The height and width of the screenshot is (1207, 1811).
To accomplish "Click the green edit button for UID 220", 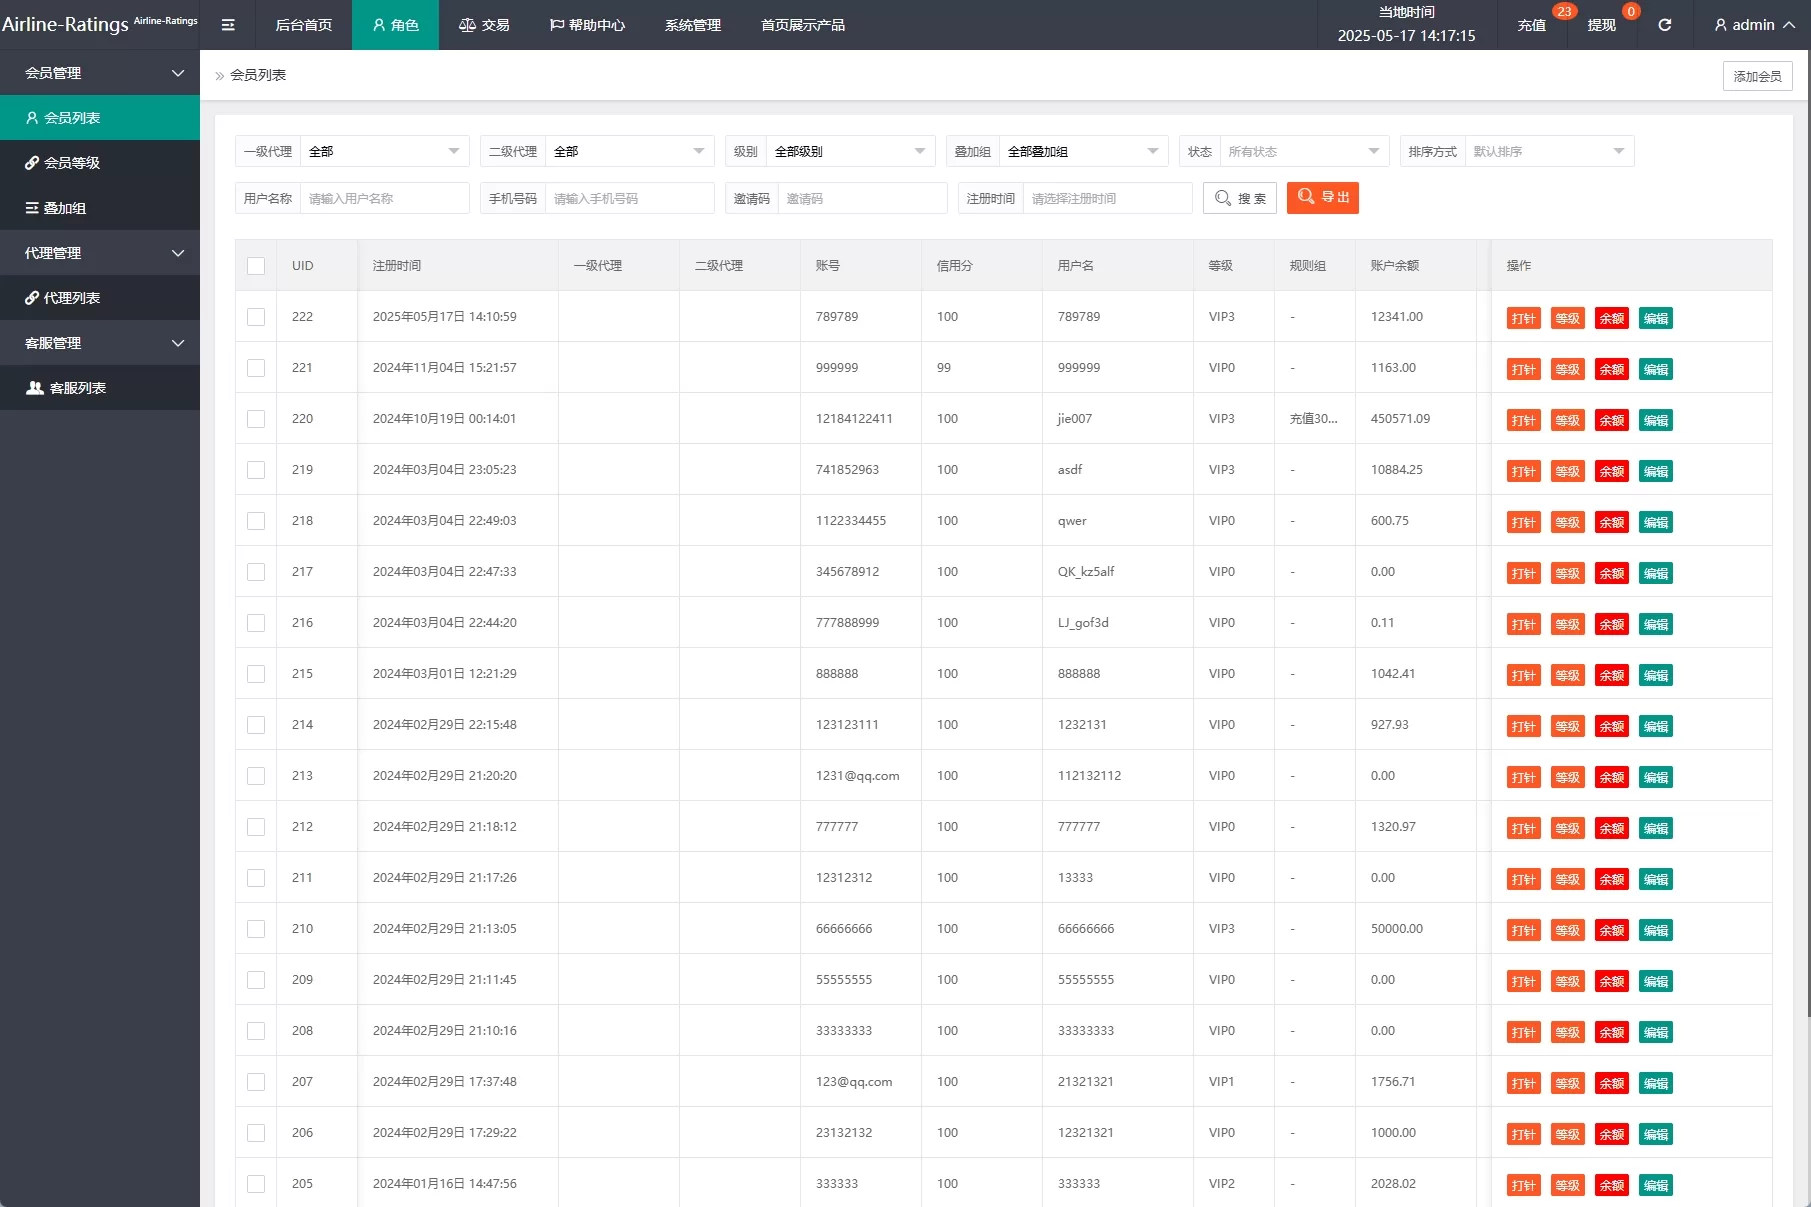I will 1655,420.
